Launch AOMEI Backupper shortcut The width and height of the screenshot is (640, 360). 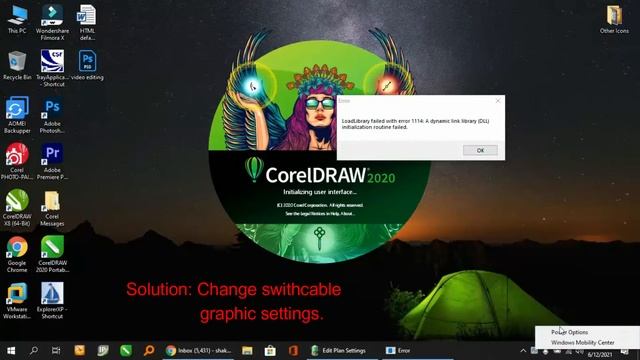click(x=17, y=115)
